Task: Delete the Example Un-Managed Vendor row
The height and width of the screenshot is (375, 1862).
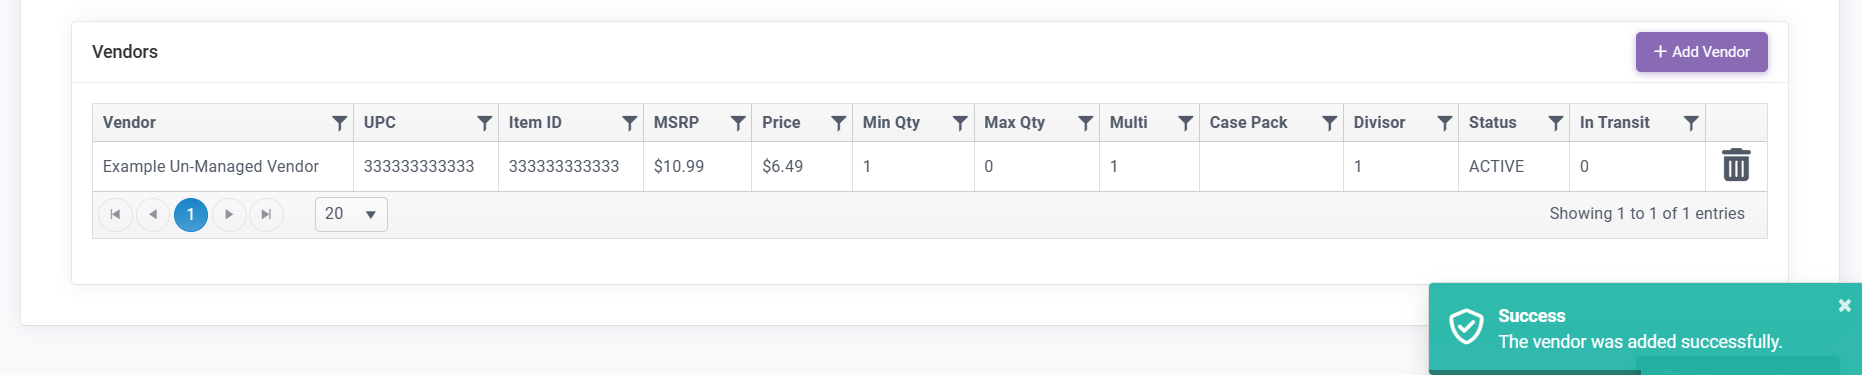Action: coord(1736,165)
